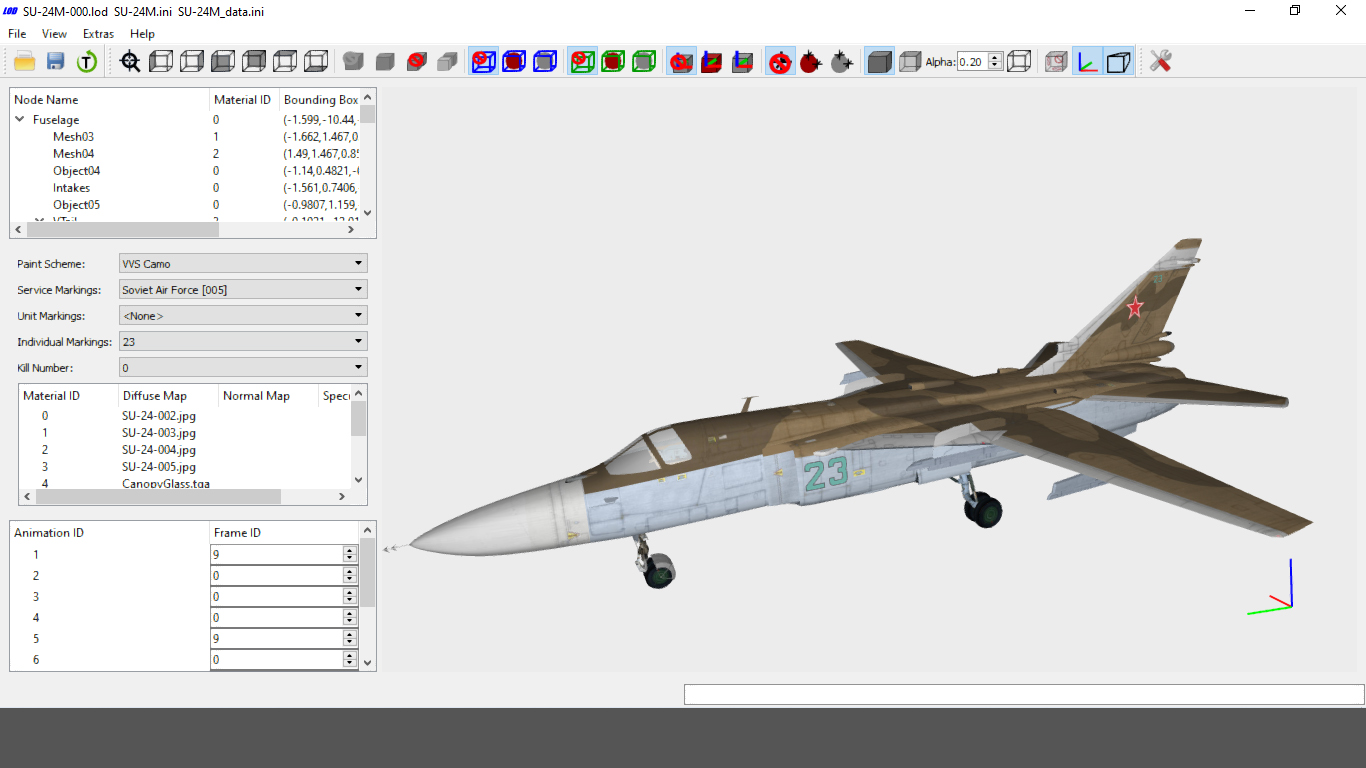Click the gray bomb with sparkle icon
Image resolution: width=1366 pixels, height=768 pixels.
click(841, 62)
